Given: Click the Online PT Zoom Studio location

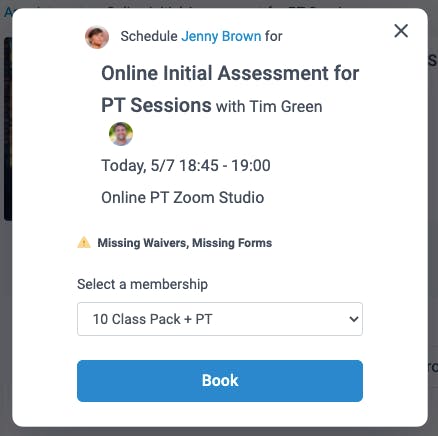Looking at the screenshot, I should (183, 198).
